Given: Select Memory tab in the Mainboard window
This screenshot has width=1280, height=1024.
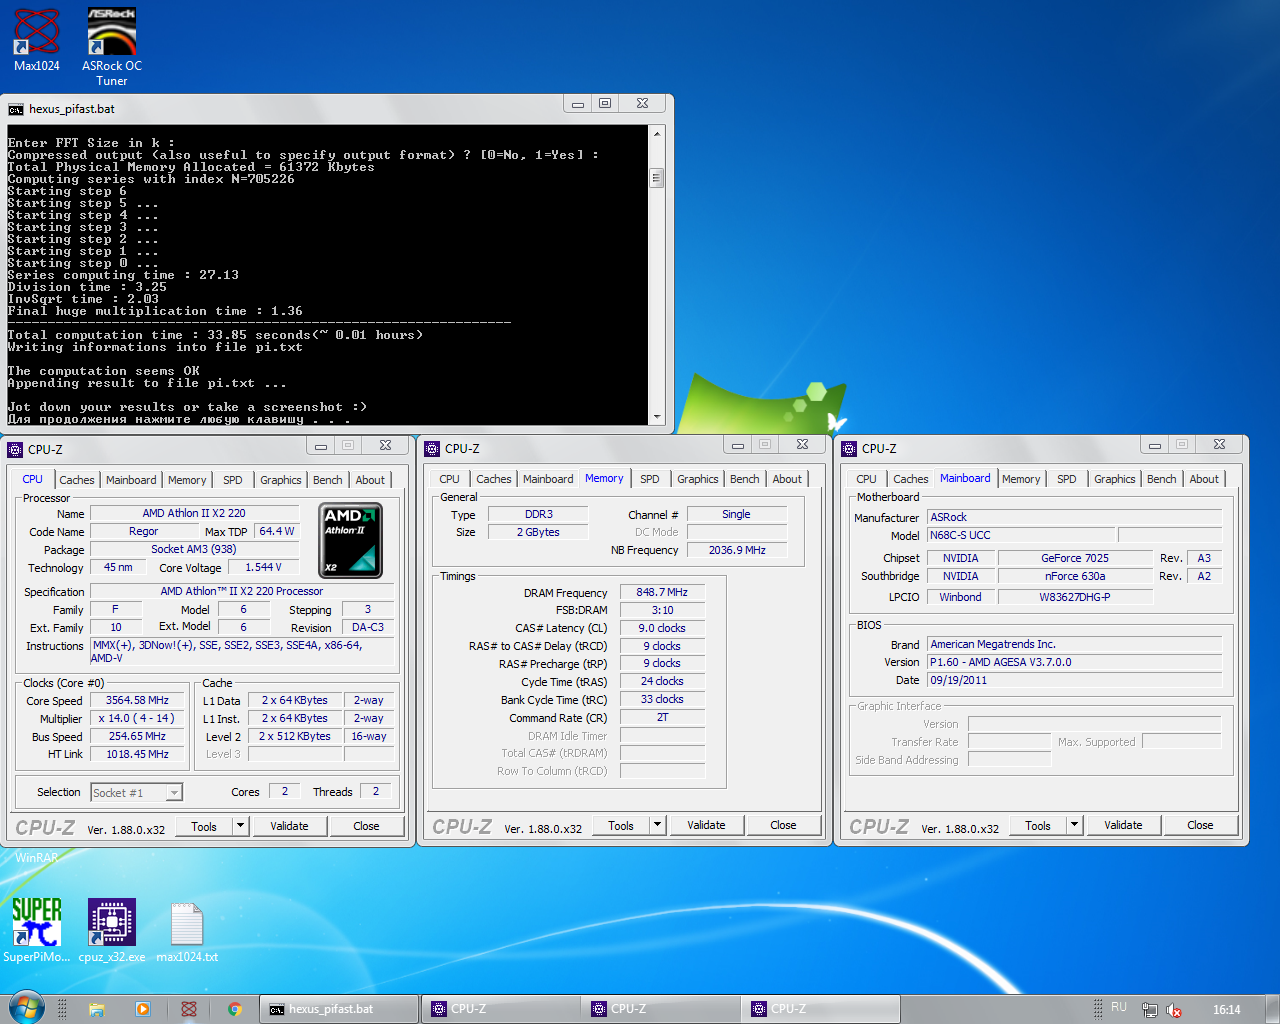Looking at the screenshot, I should 1021,479.
